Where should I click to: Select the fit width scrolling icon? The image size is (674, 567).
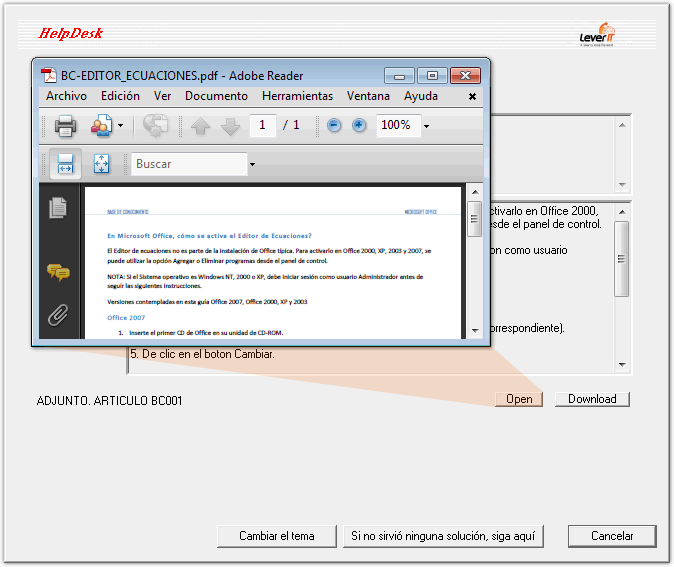pos(65,164)
